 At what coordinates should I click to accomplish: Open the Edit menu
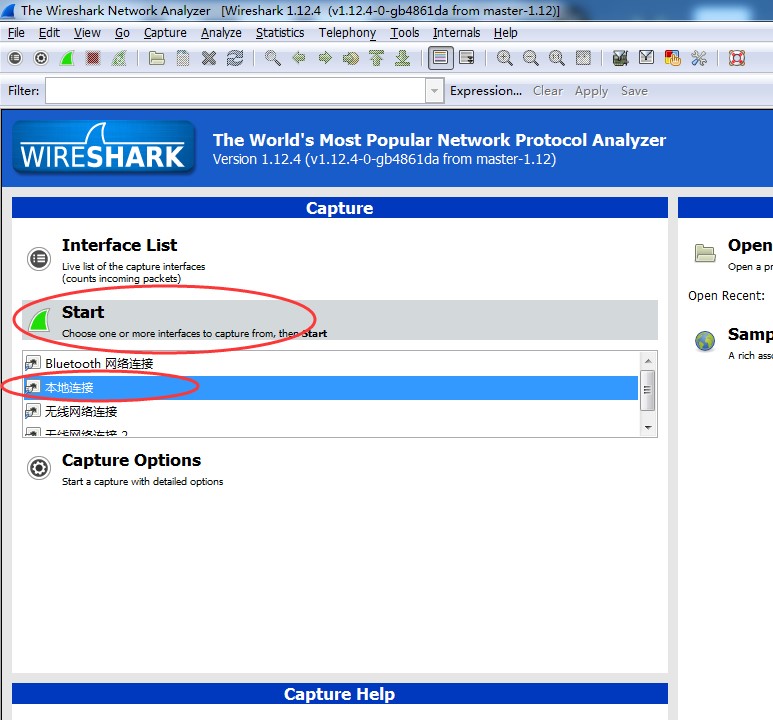(49, 33)
